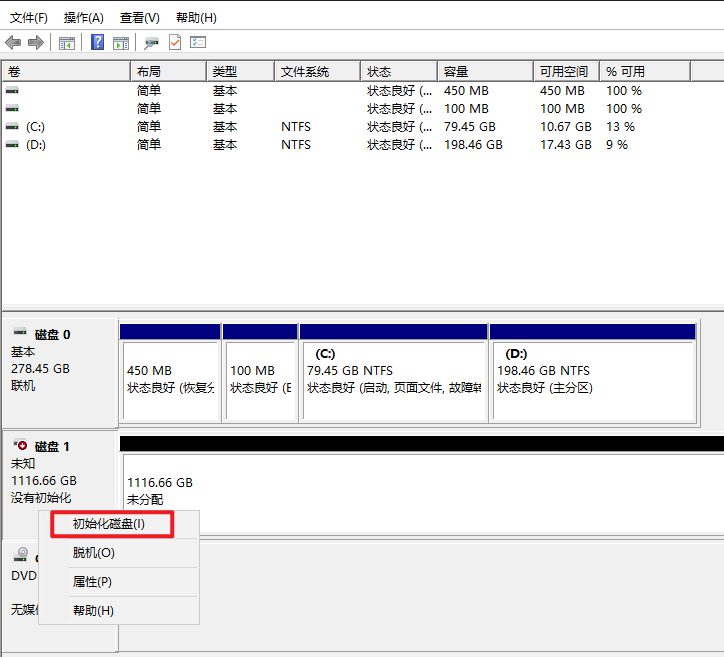Click the disk connect toolbar icon
The image size is (724, 657).
pos(152,42)
